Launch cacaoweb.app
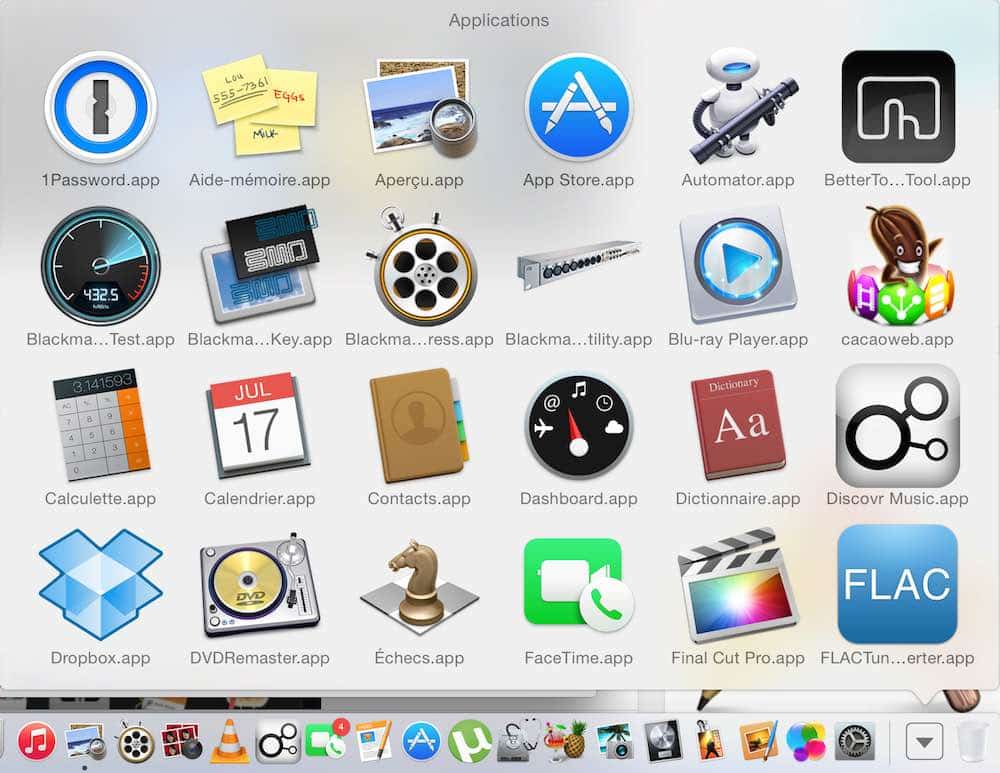This screenshot has width=1000, height=773. pos(898,266)
